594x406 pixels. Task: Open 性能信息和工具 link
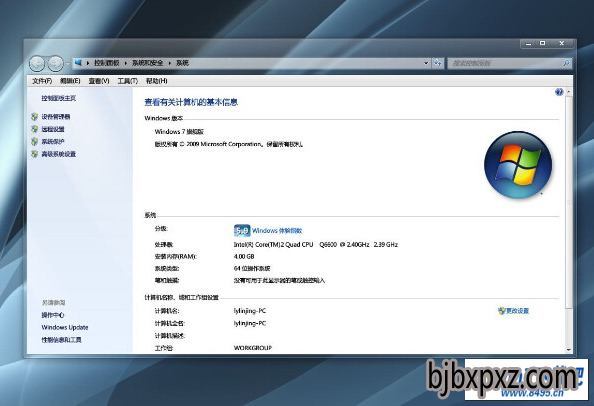click(61, 340)
